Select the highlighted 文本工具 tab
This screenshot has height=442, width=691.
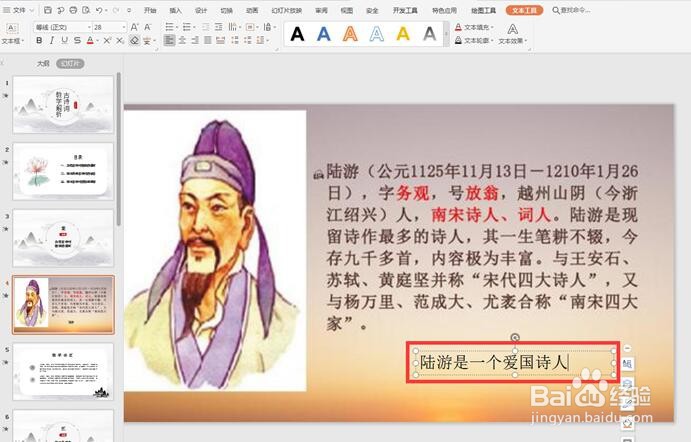pyautogui.click(x=524, y=10)
